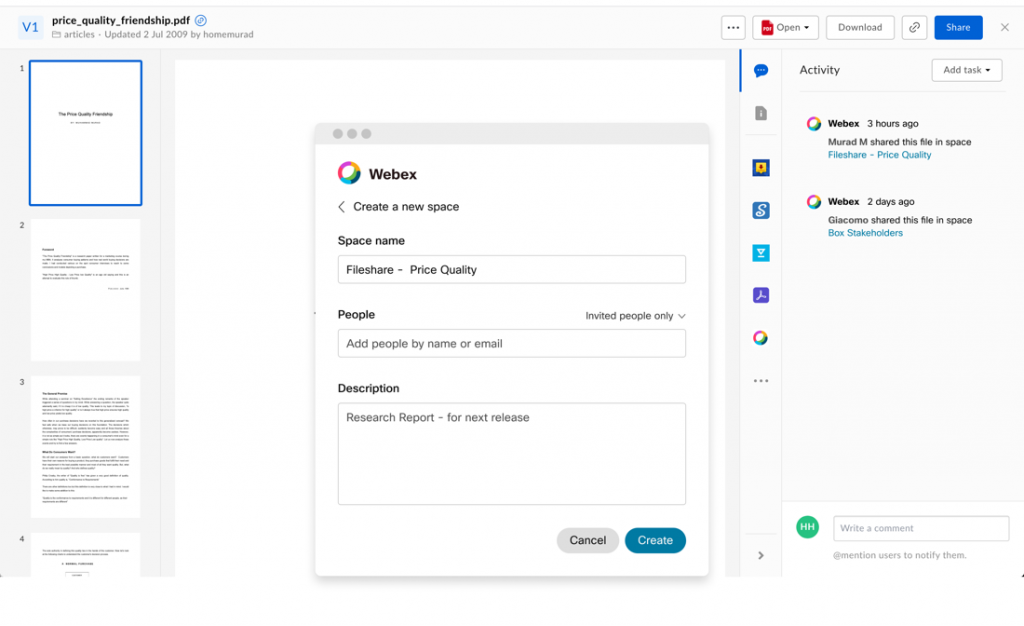Click the Add people input field

point(511,342)
